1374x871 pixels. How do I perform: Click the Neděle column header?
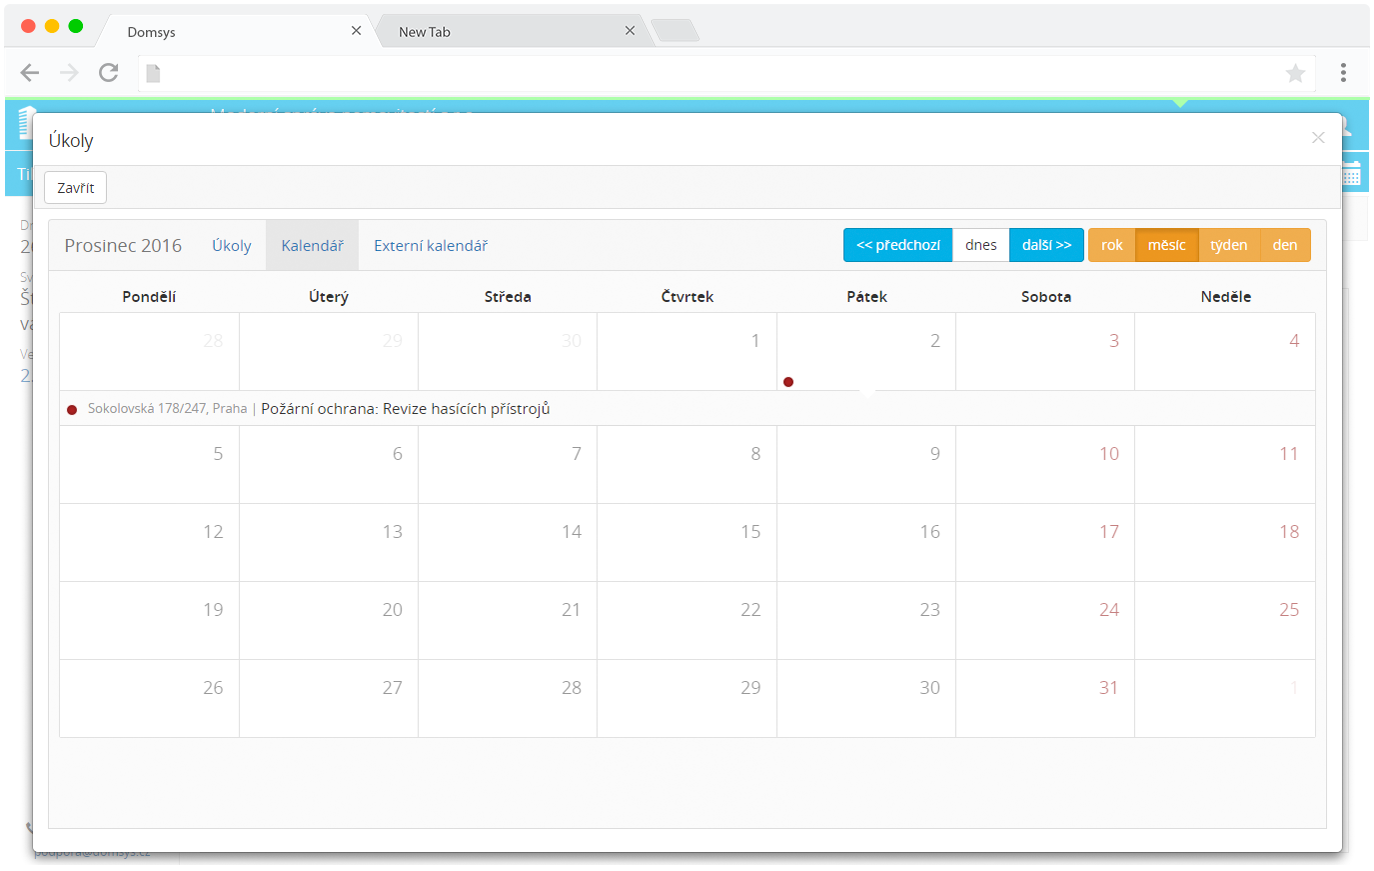tap(1226, 296)
